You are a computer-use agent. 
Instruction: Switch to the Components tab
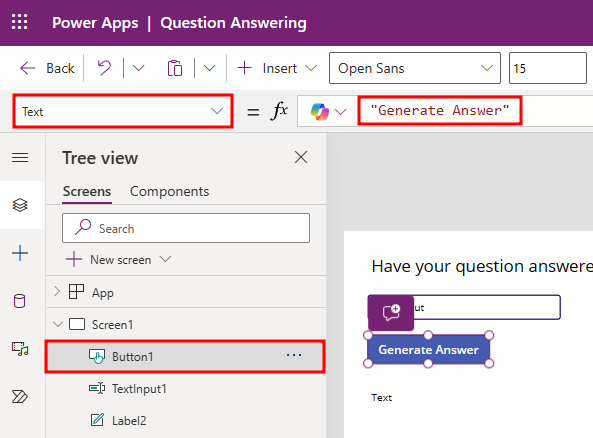[169, 191]
